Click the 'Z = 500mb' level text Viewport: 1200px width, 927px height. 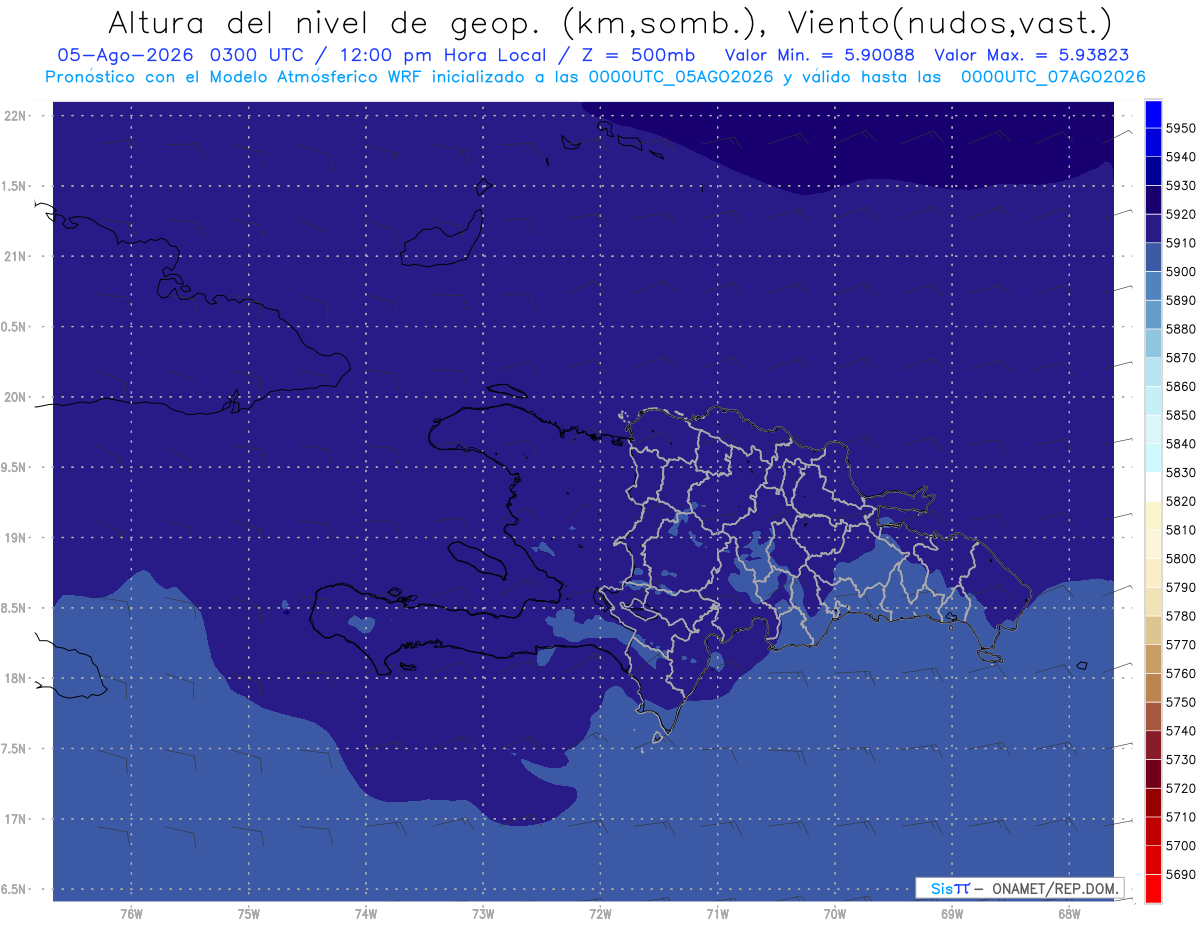(x=635, y=55)
